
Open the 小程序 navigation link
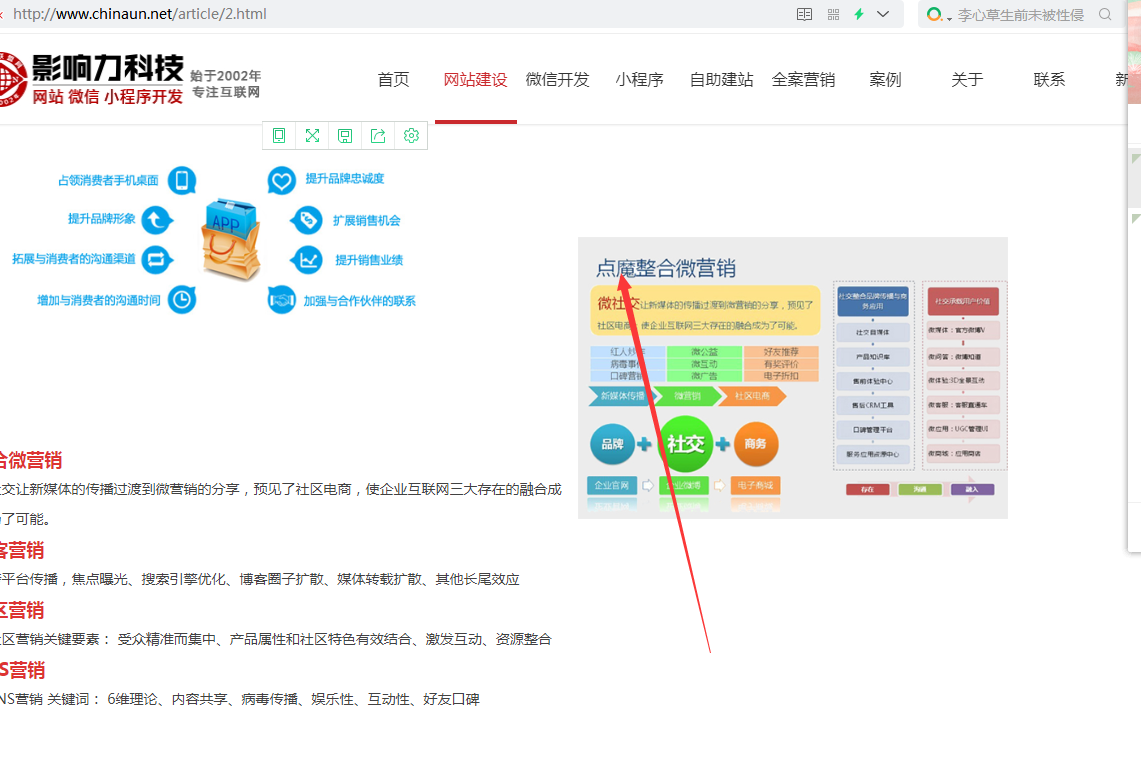639,80
